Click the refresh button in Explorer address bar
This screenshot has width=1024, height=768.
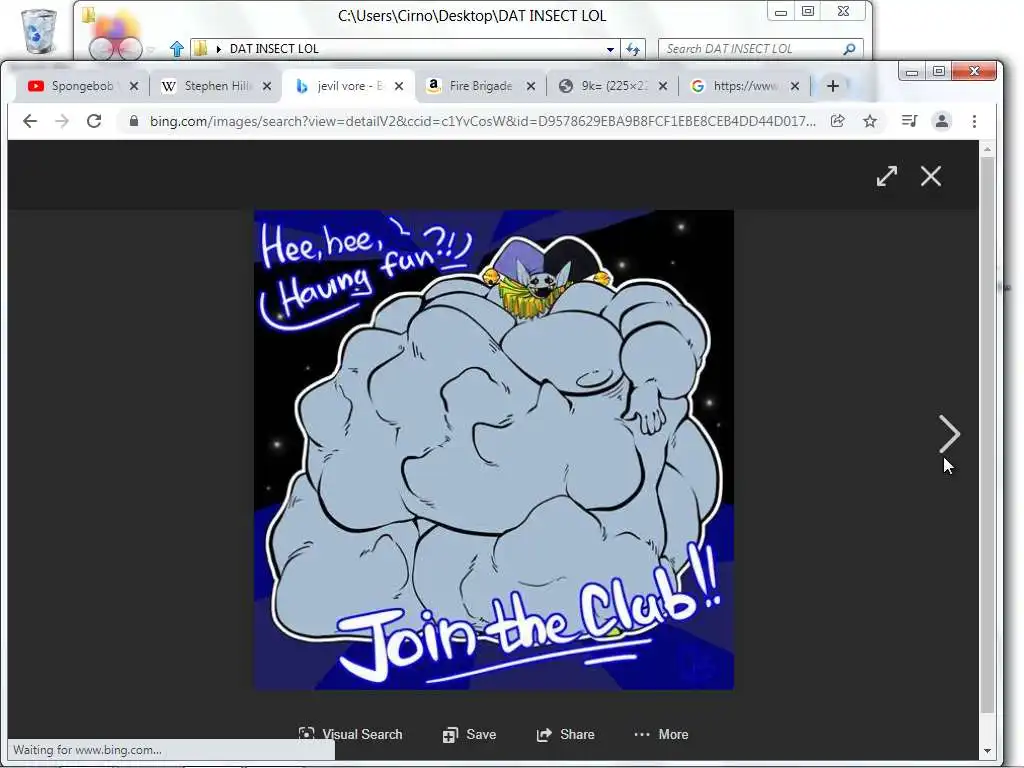[x=633, y=49]
